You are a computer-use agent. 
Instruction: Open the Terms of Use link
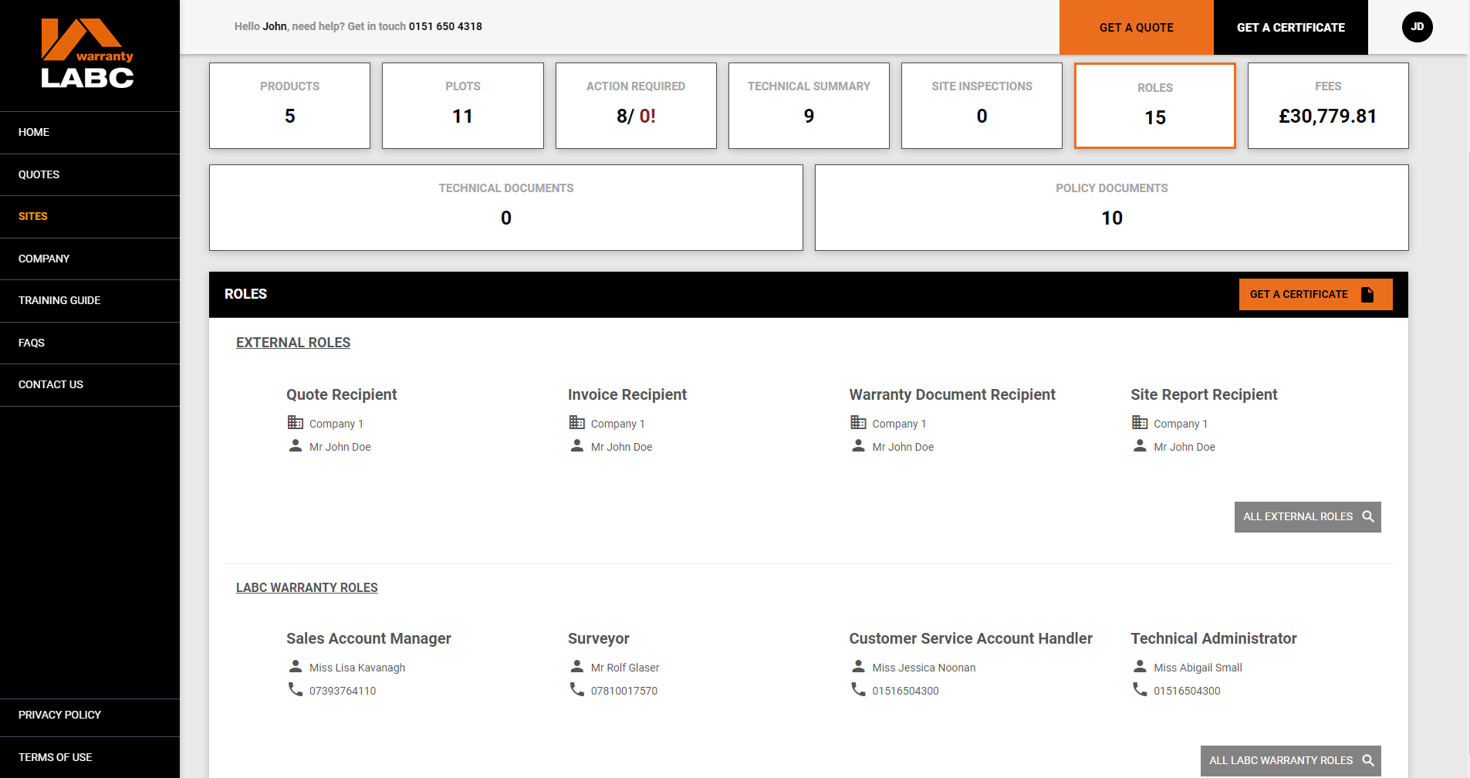90,757
